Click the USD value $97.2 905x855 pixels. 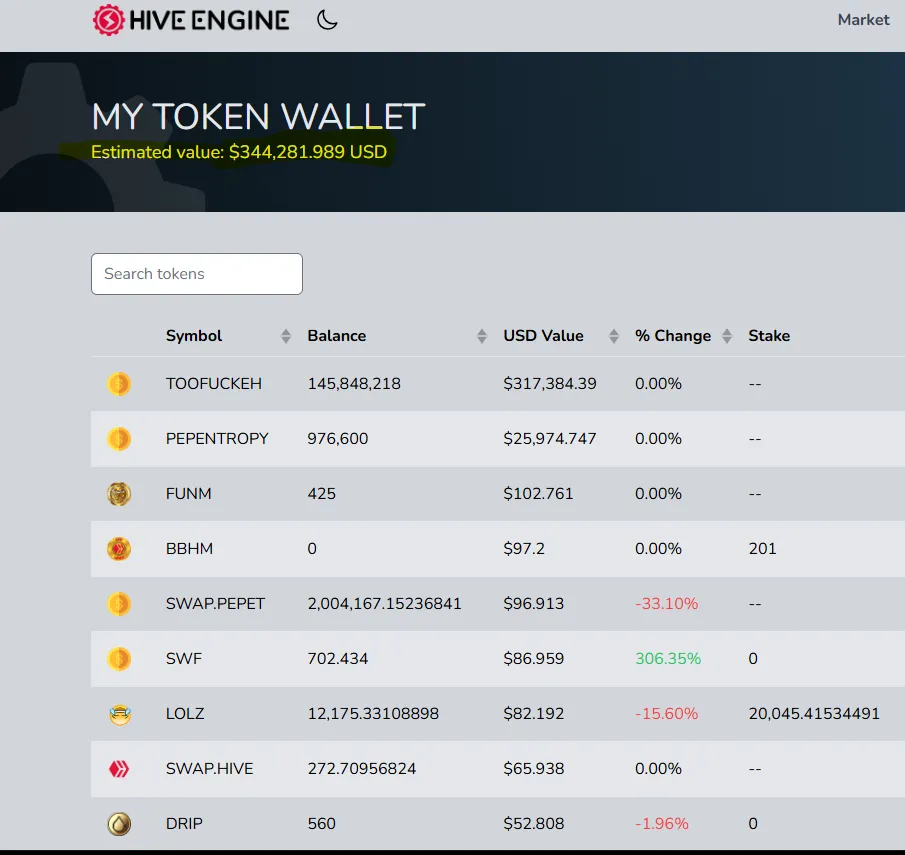[523, 548]
